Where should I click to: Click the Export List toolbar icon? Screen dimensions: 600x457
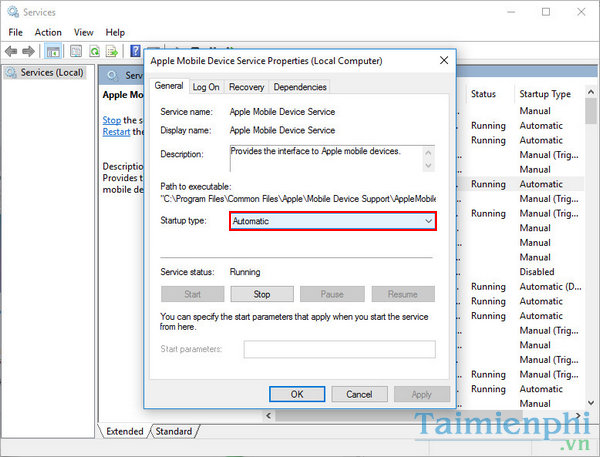pos(112,51)
